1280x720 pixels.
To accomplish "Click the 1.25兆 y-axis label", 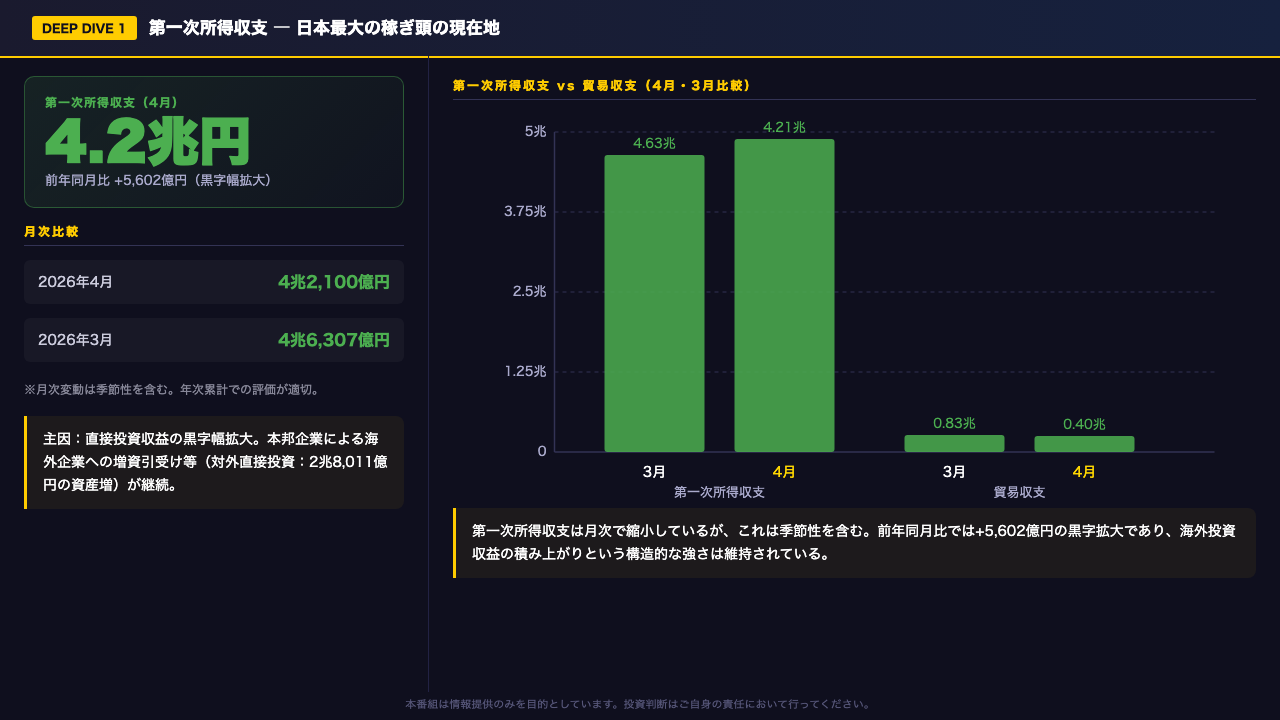I will (x=525, y=371).
